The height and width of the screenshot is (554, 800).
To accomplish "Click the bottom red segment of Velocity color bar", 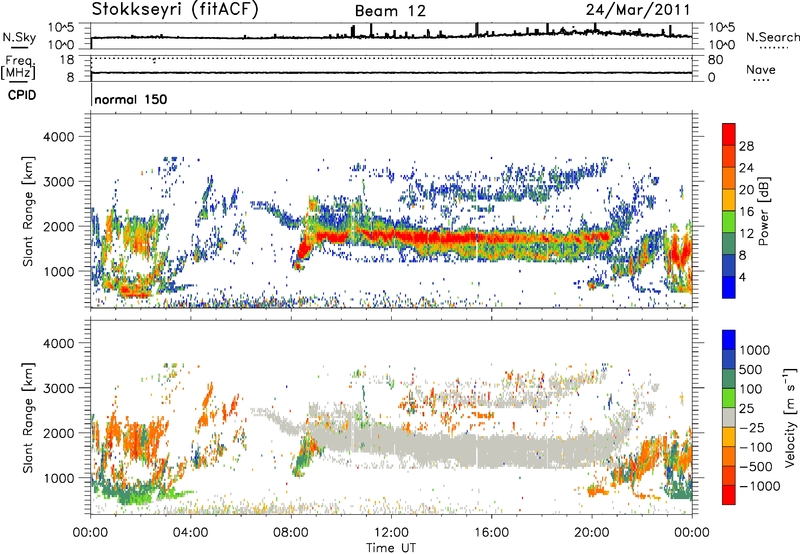I will click(x=729, y=495).
